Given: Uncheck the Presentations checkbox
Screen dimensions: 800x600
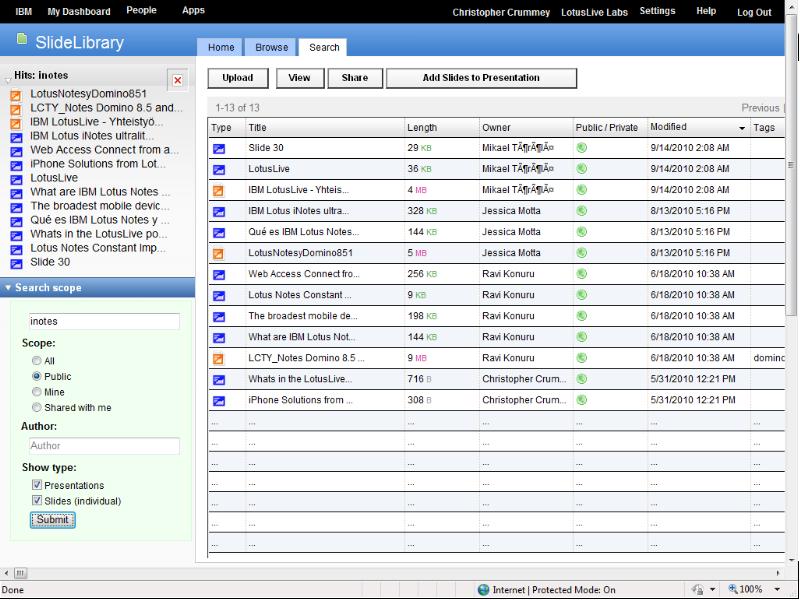Looking at the screenshot, I should (37, 485).
